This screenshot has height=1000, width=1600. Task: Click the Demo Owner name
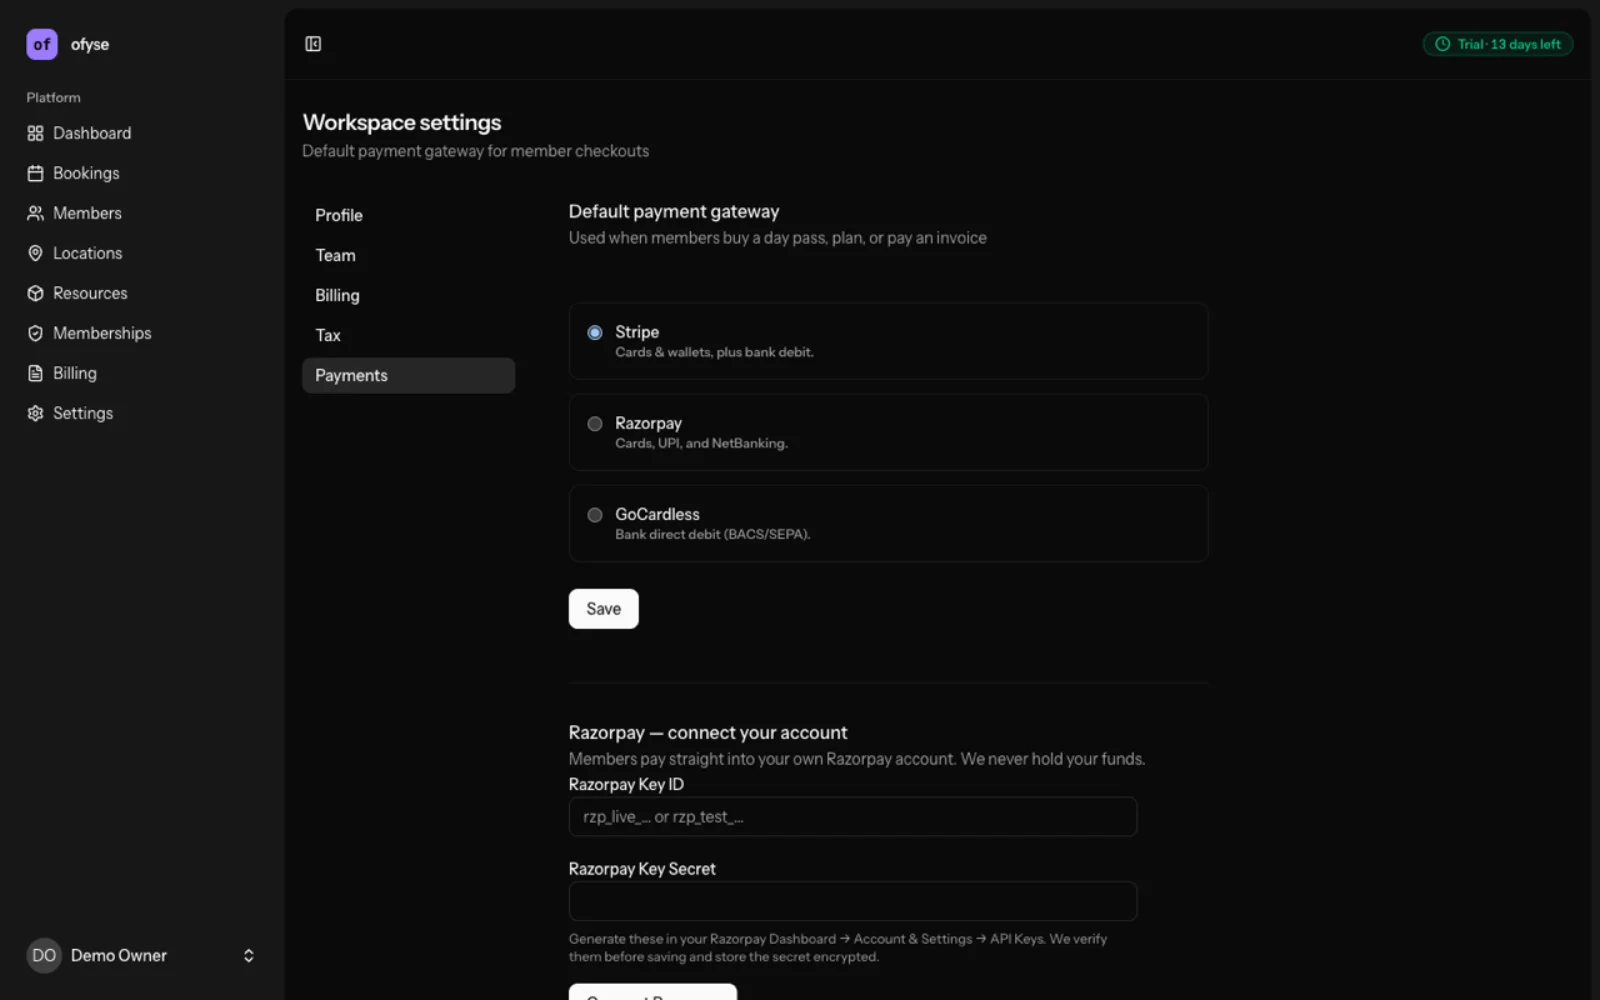[x=119, y=955]
